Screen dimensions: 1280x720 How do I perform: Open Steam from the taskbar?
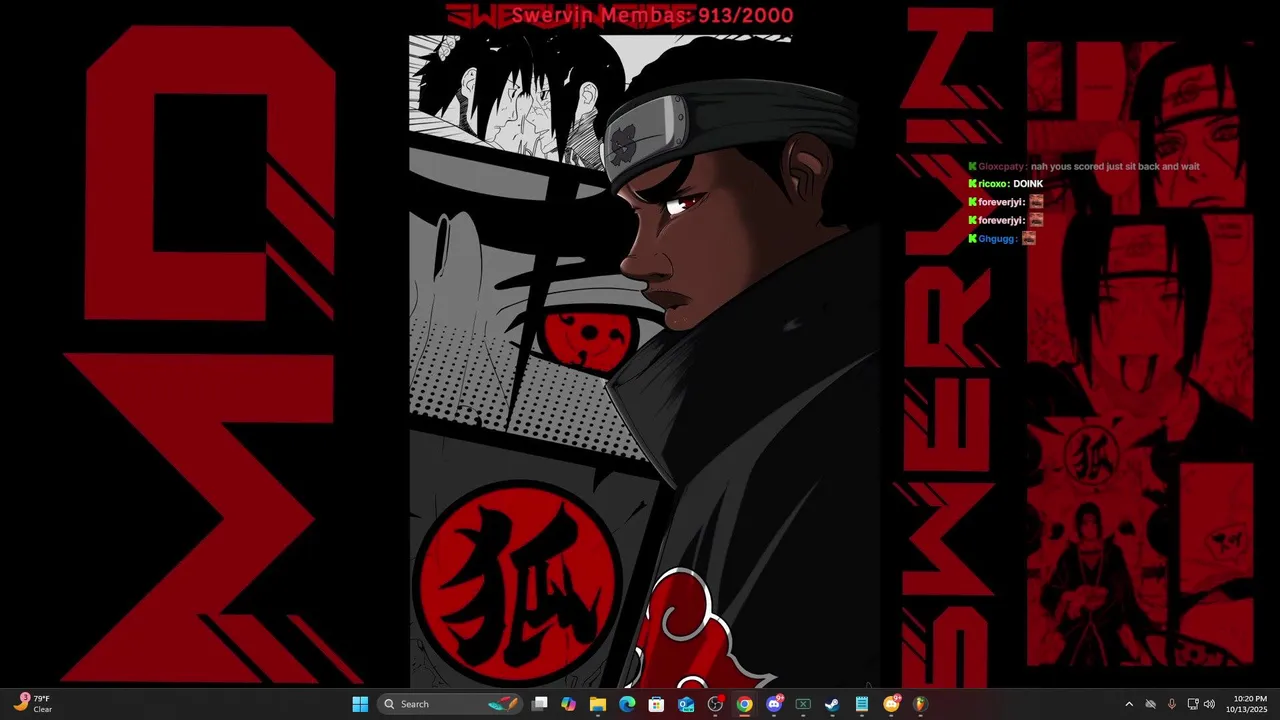tap(832, 704)
